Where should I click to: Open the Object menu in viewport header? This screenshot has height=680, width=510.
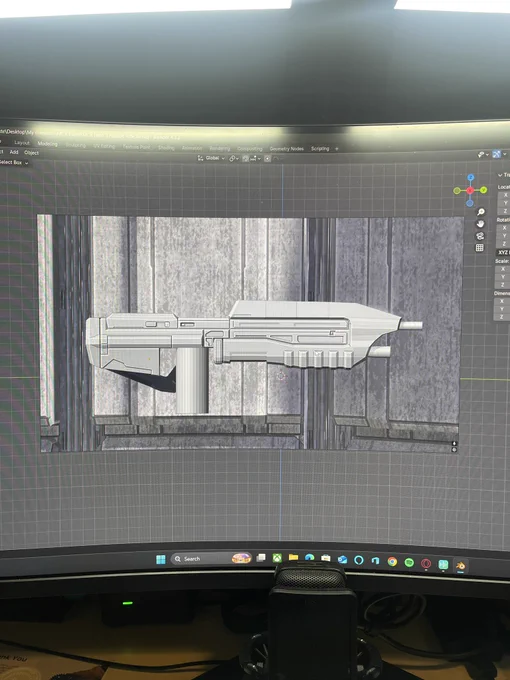click(x=31, y=153)
